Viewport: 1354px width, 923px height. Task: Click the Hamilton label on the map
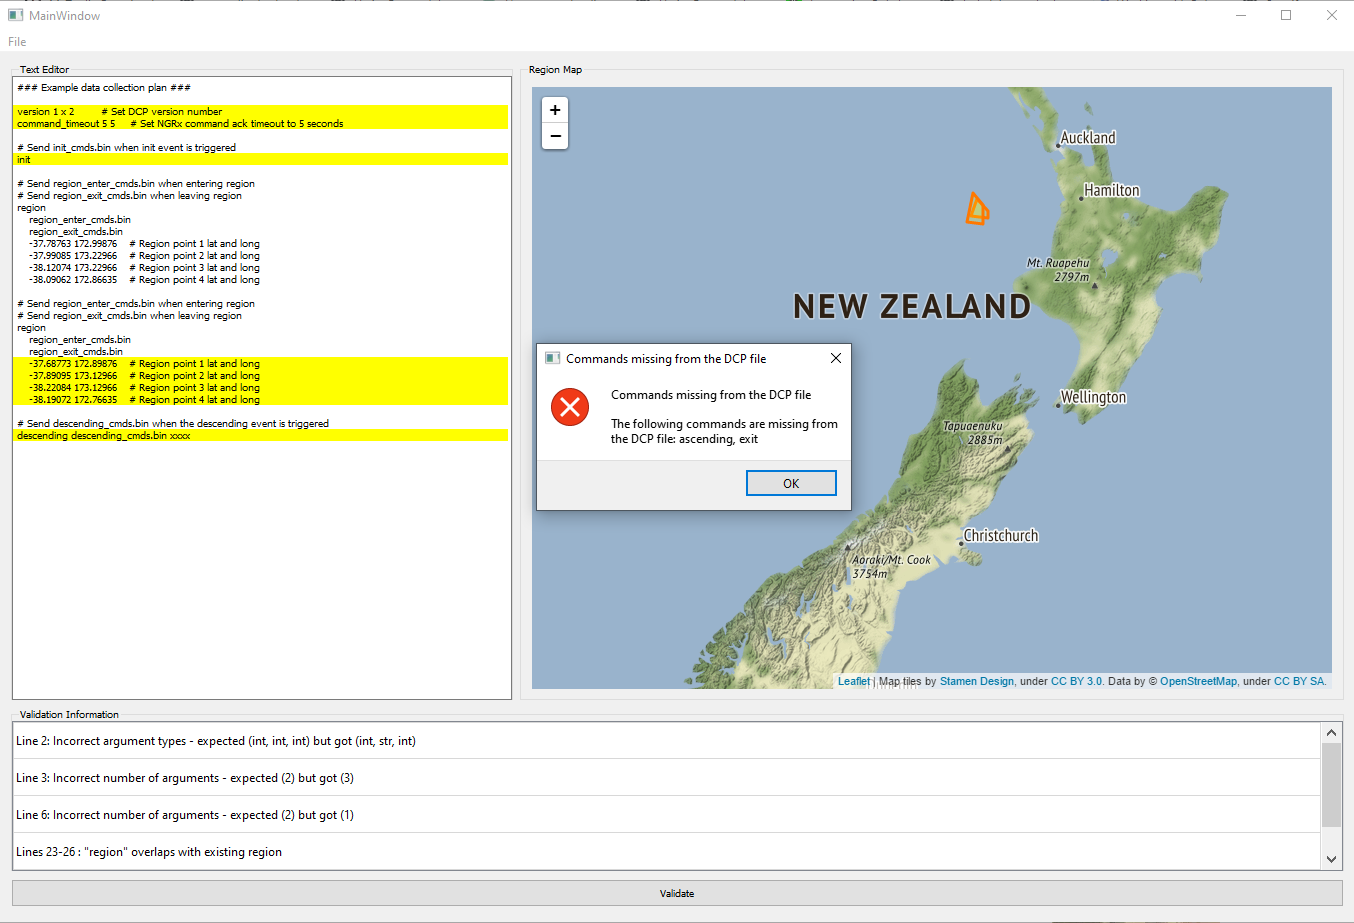(x=1112, y=190)
